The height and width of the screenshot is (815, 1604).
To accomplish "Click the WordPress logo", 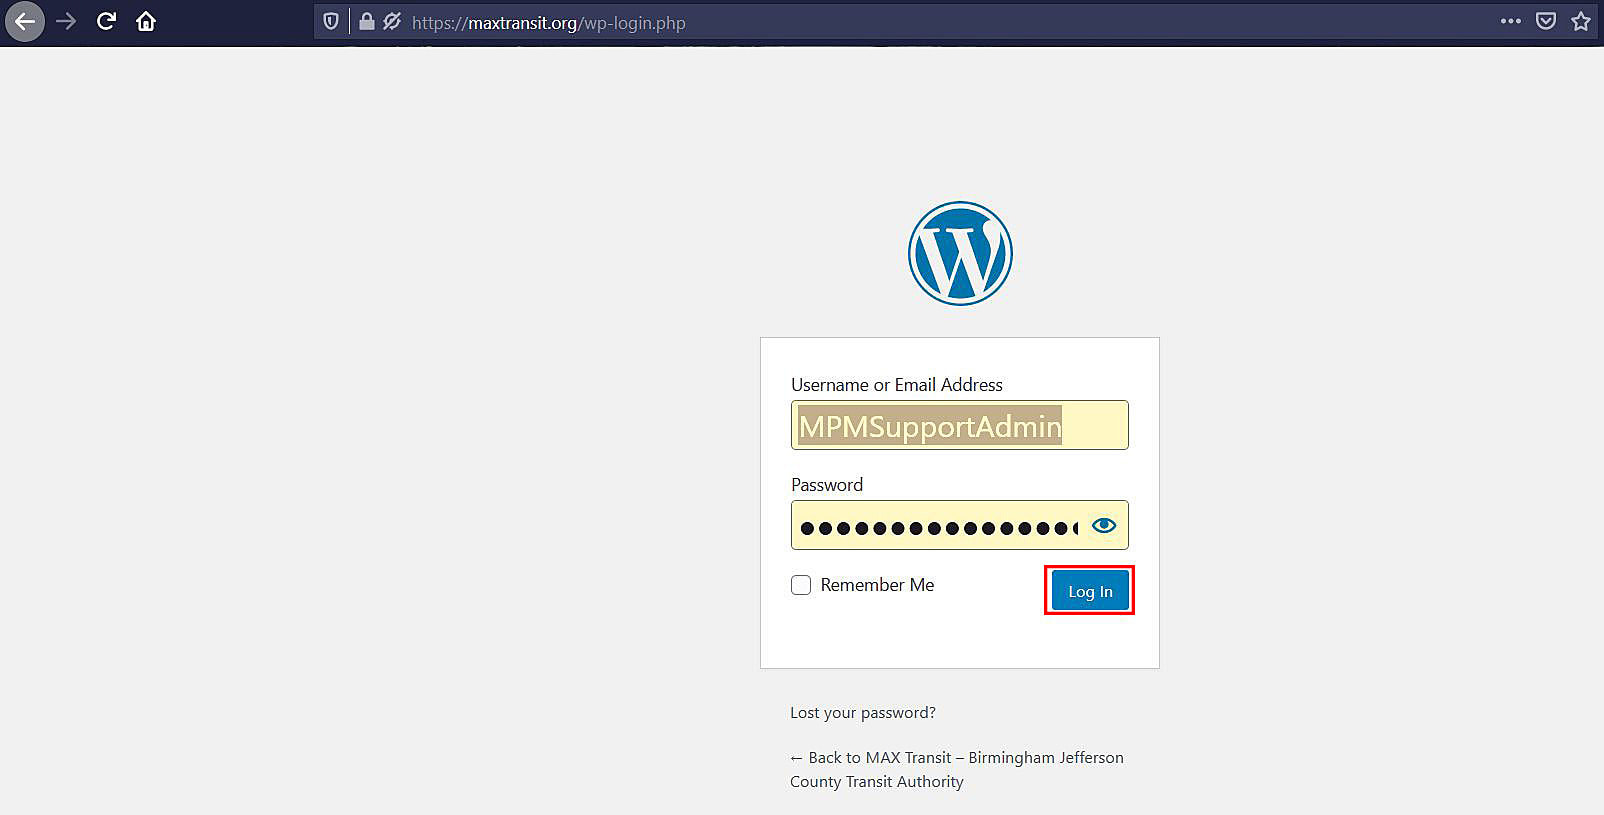I will coord(960,253).
